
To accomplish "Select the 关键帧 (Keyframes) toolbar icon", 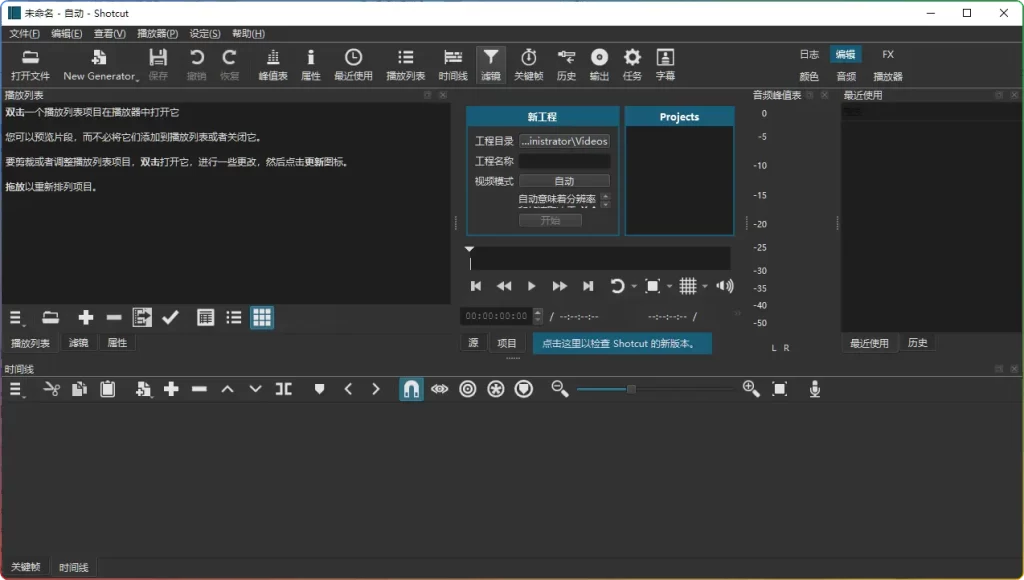I will click(x=529, y=63).
